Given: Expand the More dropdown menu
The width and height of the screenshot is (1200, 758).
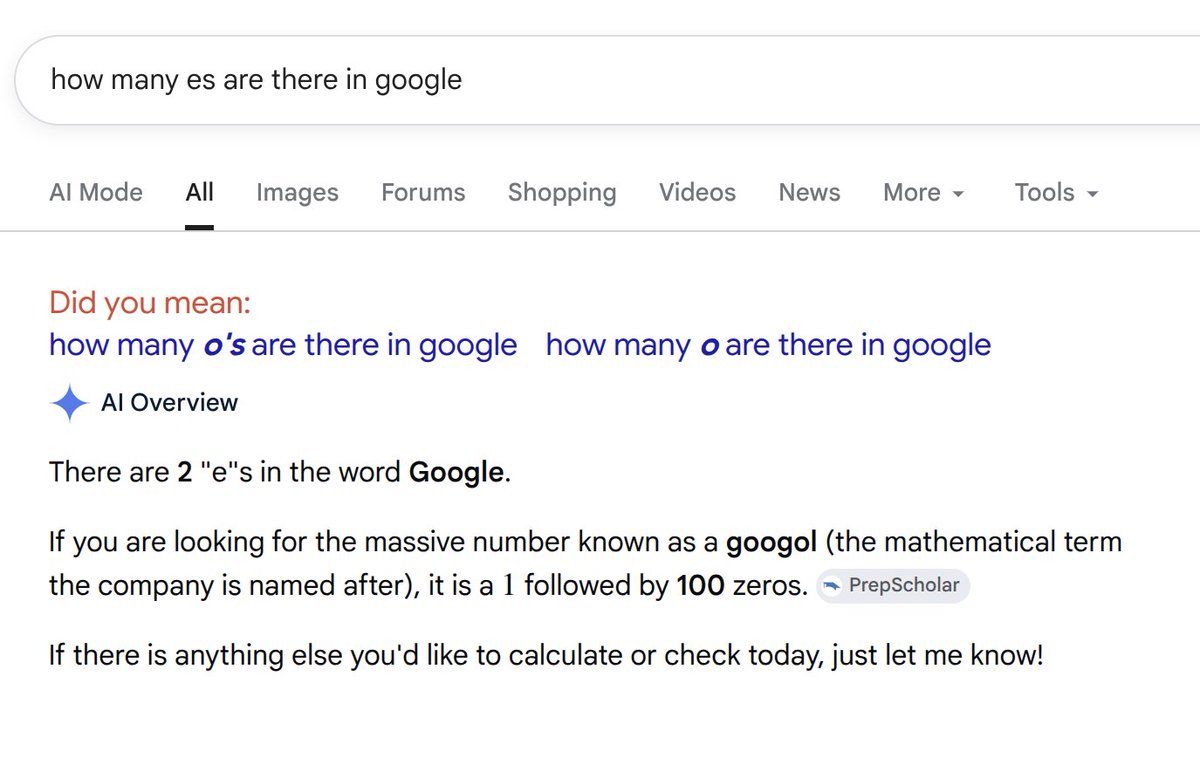Looking at the screenshot, I should [923, 192].
